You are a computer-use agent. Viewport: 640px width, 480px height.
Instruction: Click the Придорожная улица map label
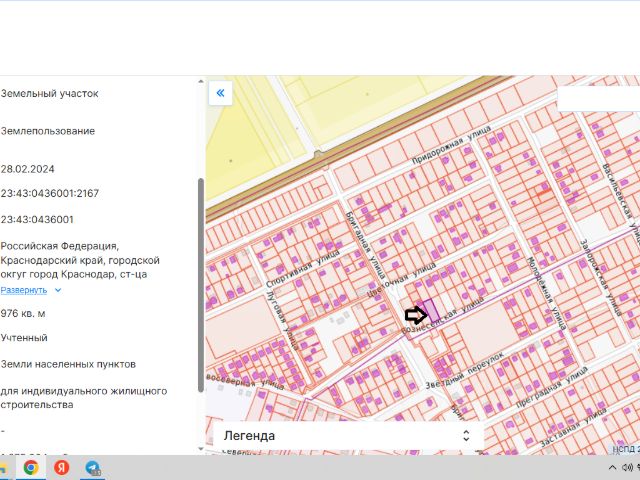click(x=451, y=145)
